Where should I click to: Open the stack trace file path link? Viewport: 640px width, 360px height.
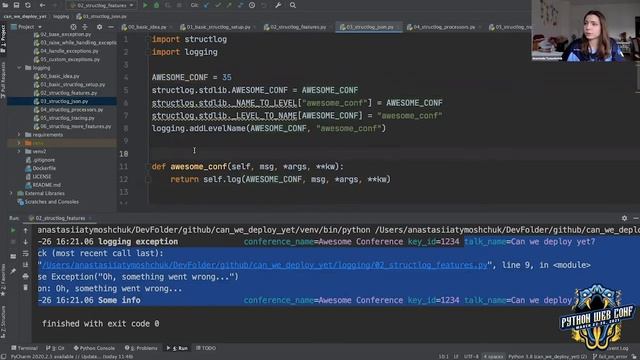pos(265,265)
